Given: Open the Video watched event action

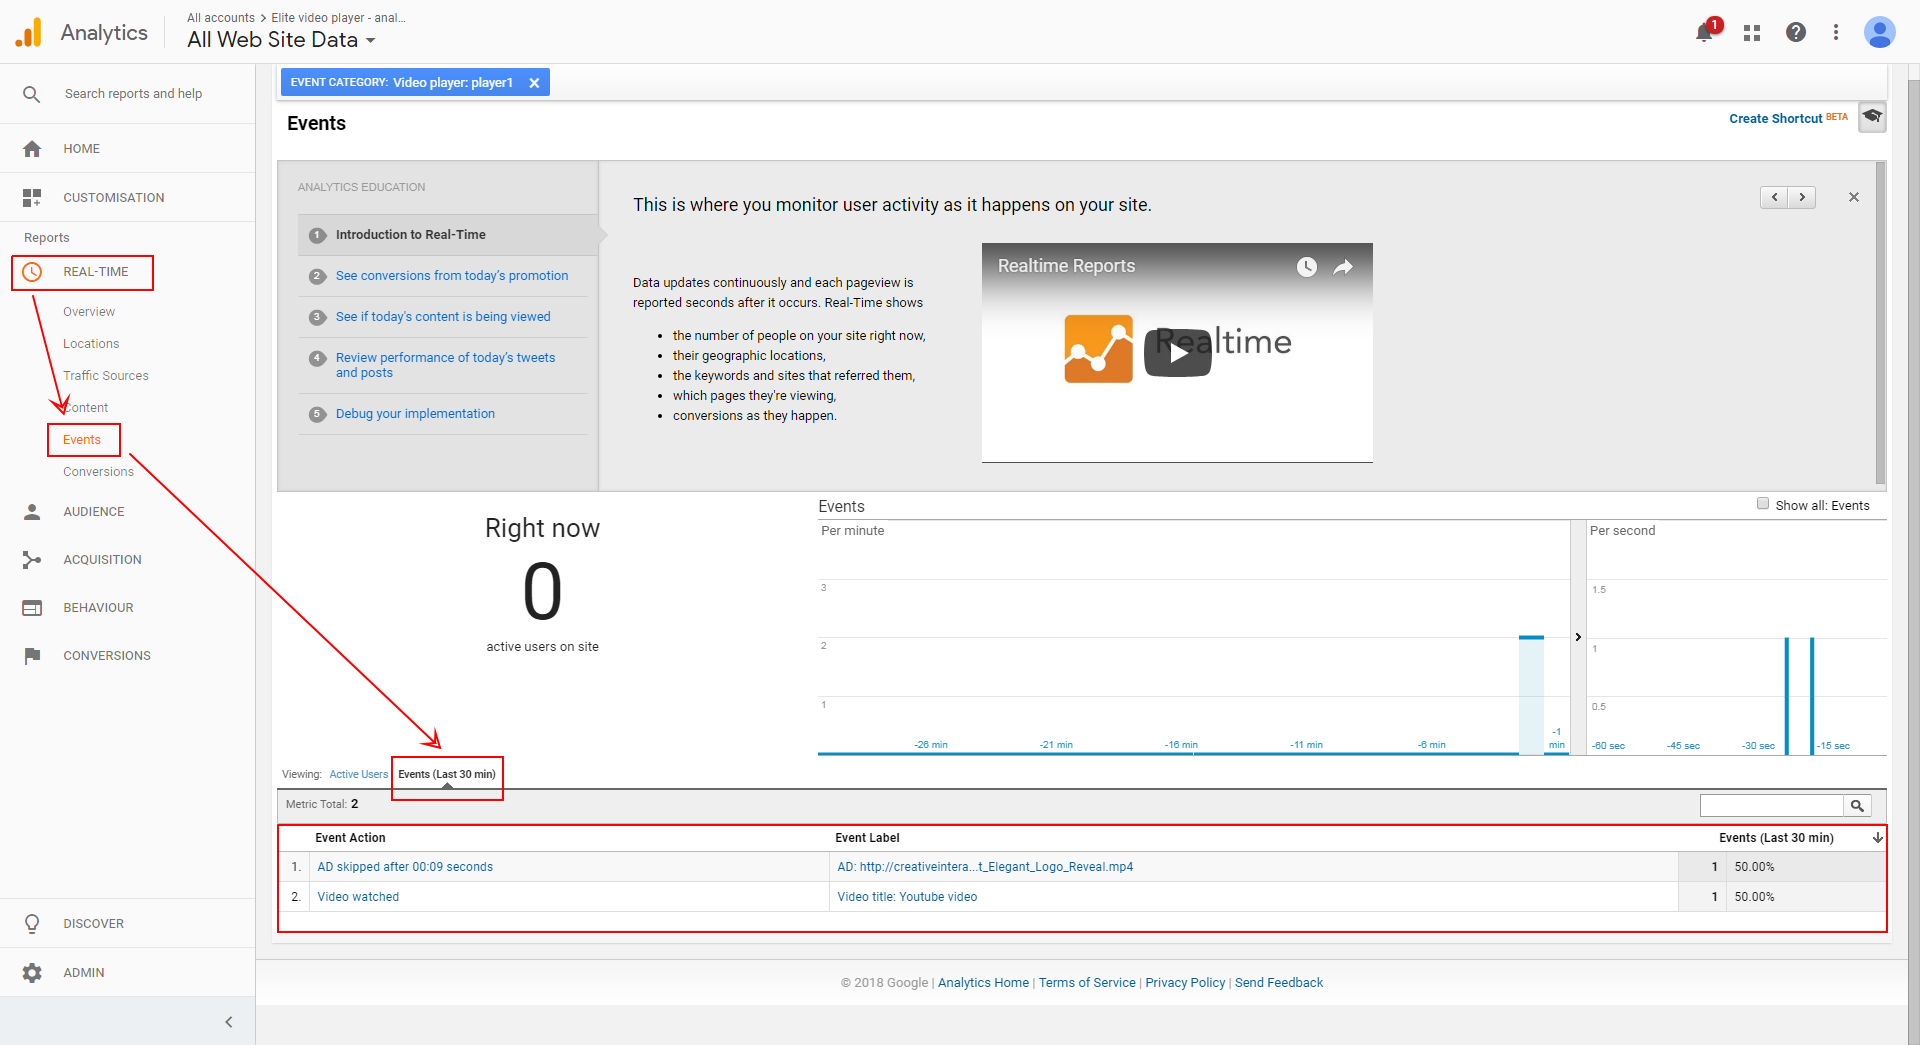Looking at the screenshot, I should [358, 897].
